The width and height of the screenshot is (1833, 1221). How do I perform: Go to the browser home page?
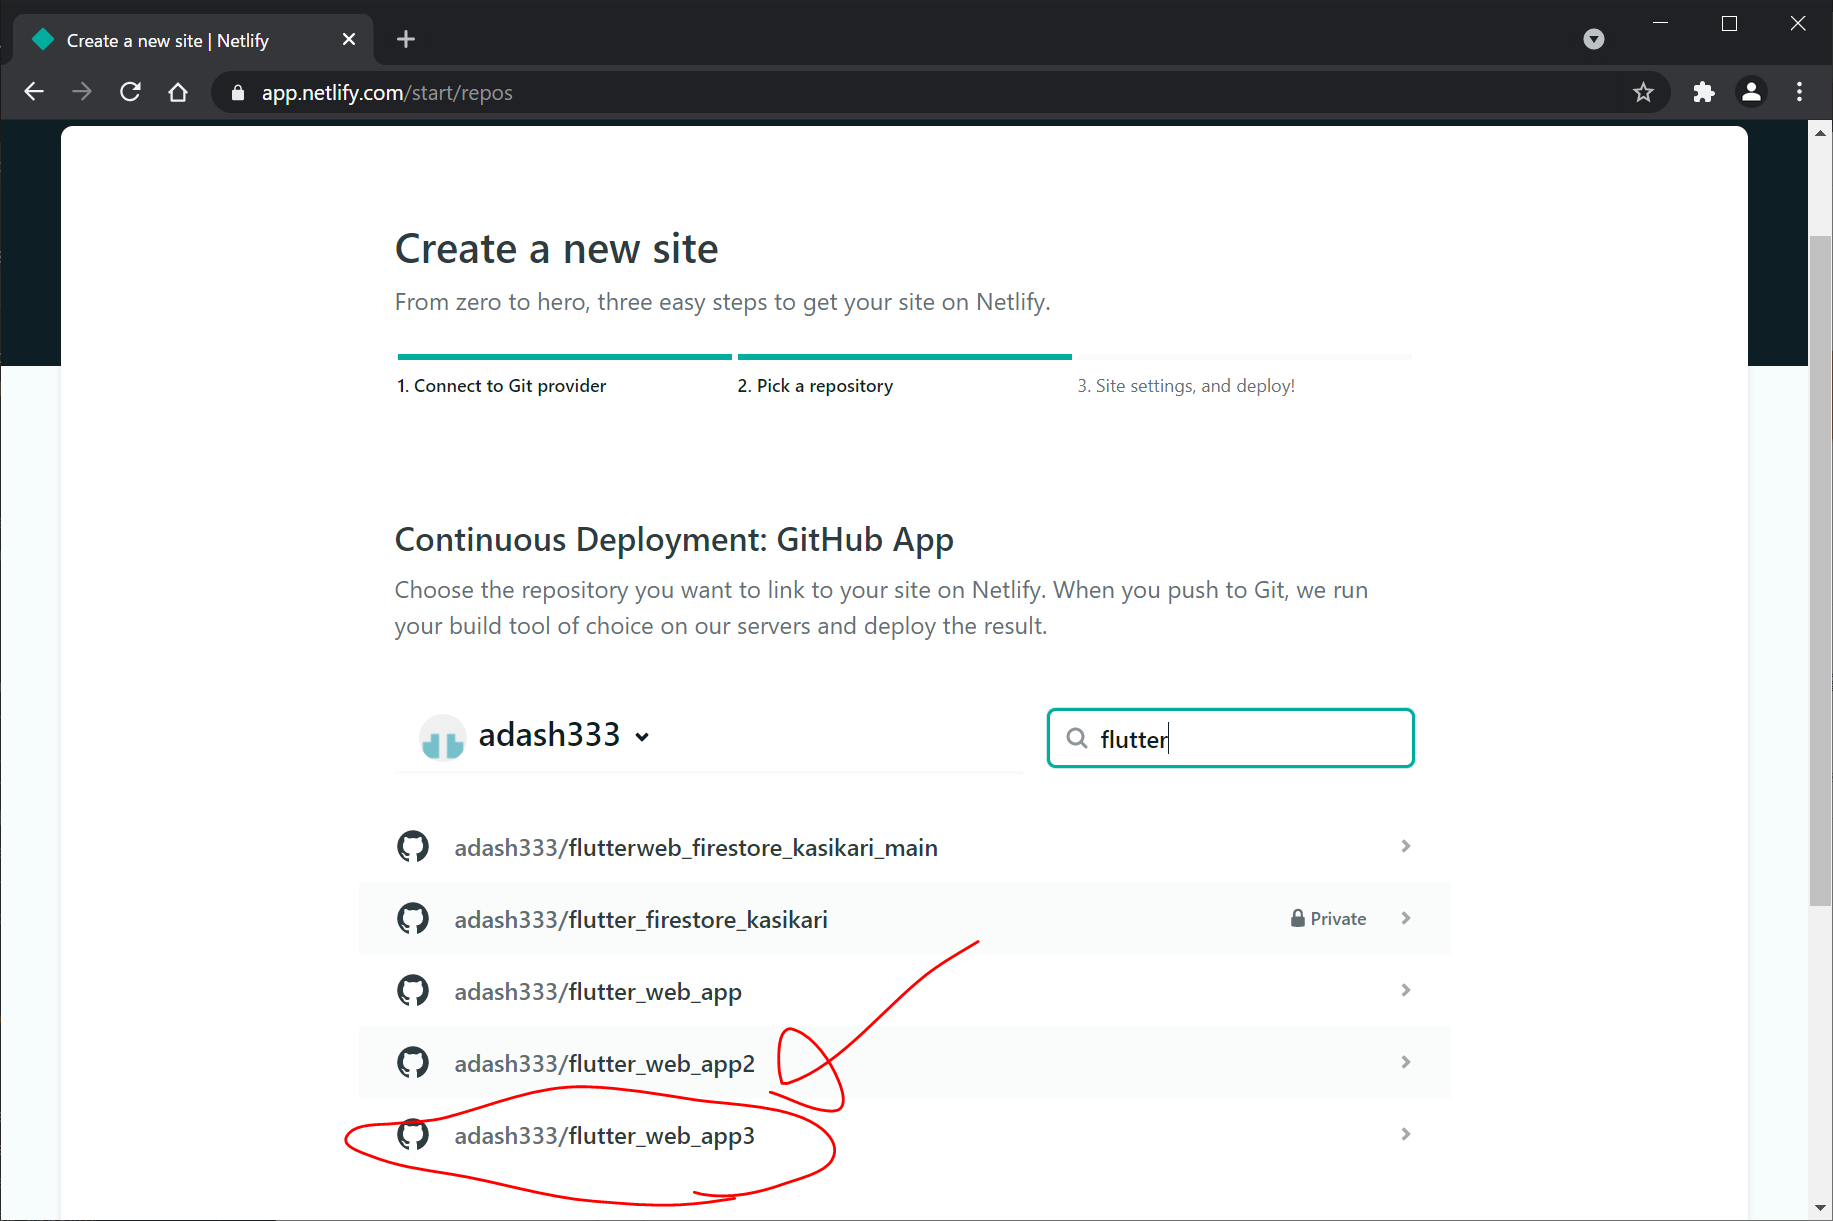click(178, 92)
